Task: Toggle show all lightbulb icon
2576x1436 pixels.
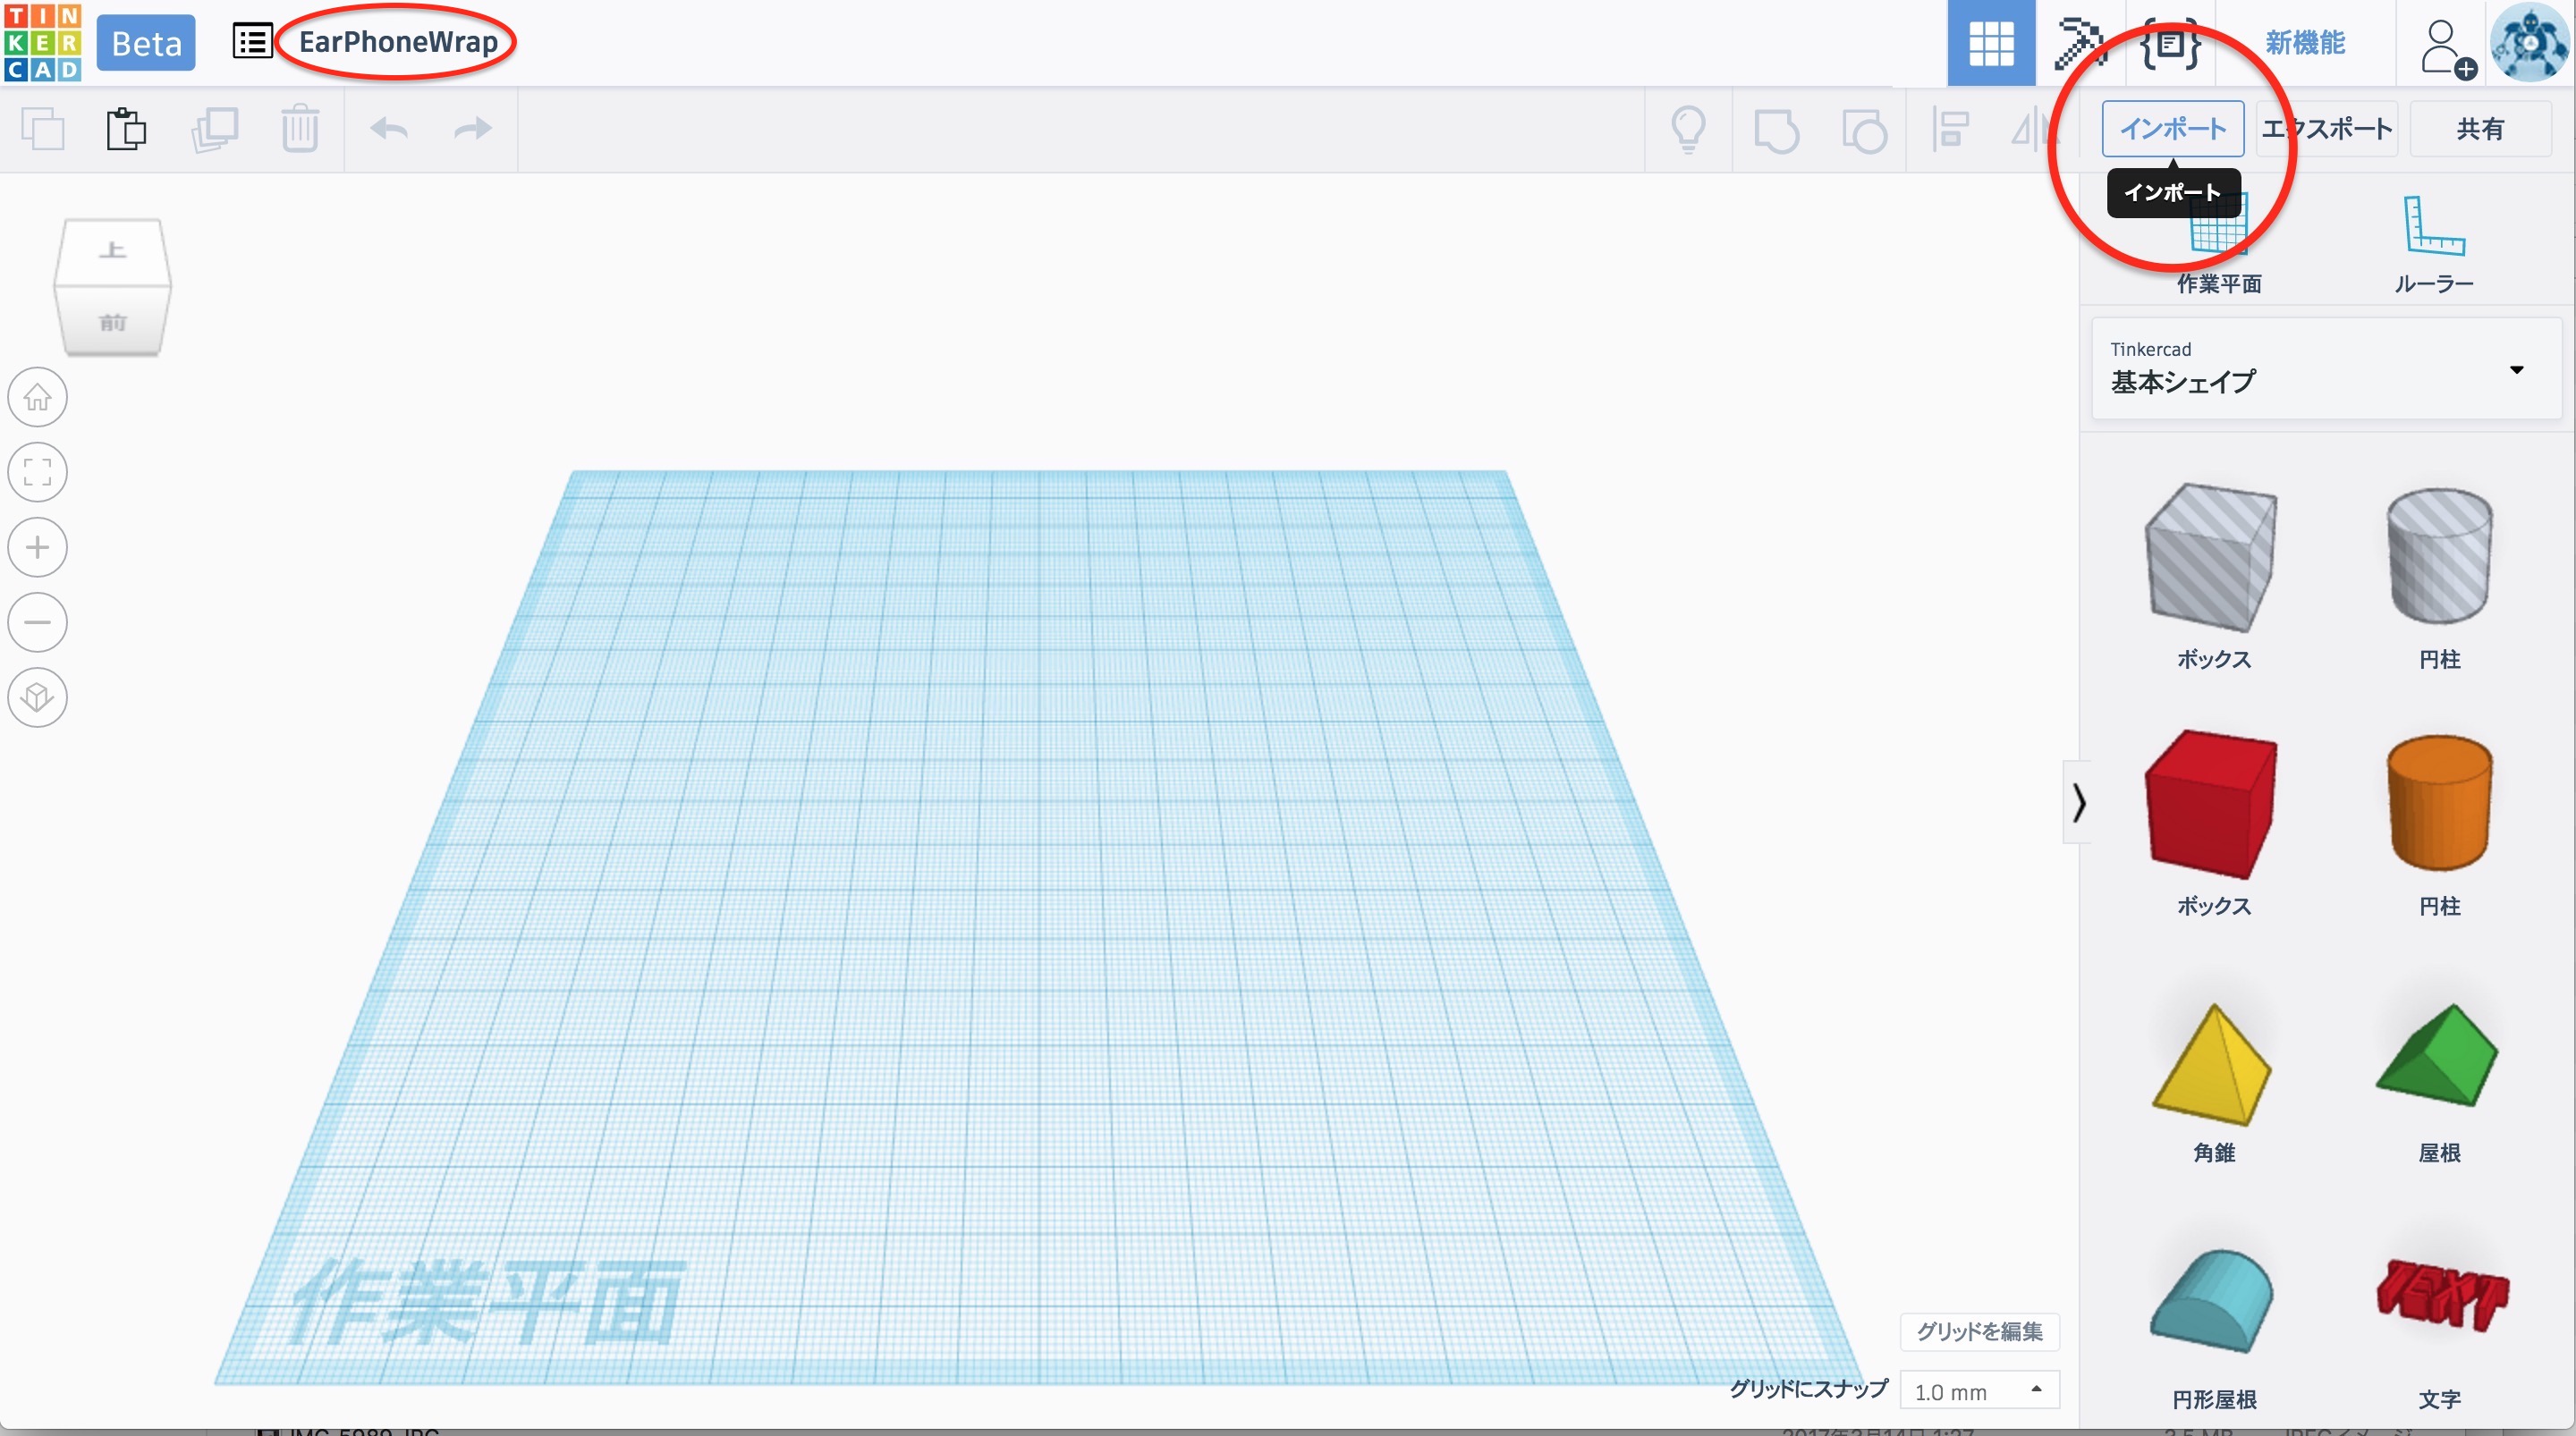Action: (1688, 129)
